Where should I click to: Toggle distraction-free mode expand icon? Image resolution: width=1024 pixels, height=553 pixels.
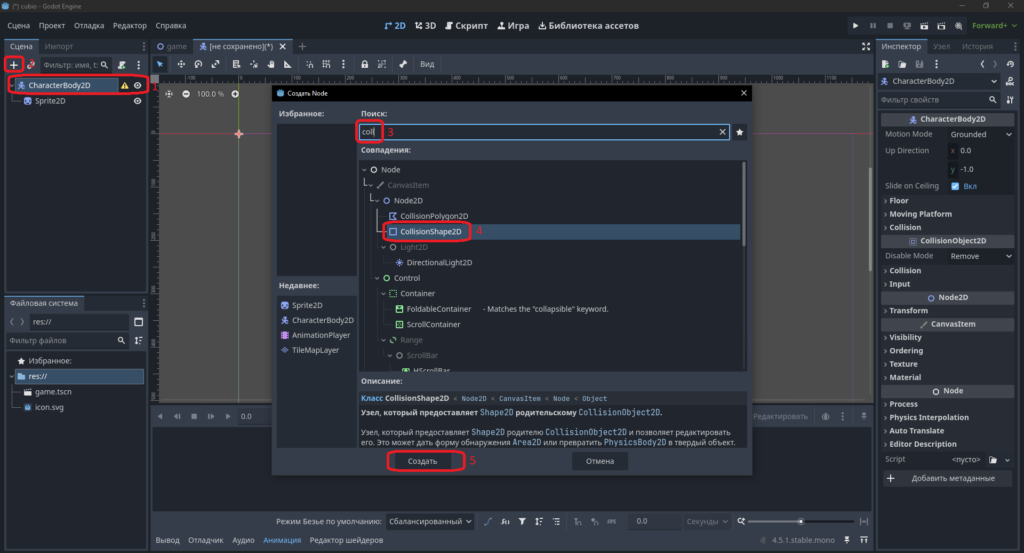point(866,46)
